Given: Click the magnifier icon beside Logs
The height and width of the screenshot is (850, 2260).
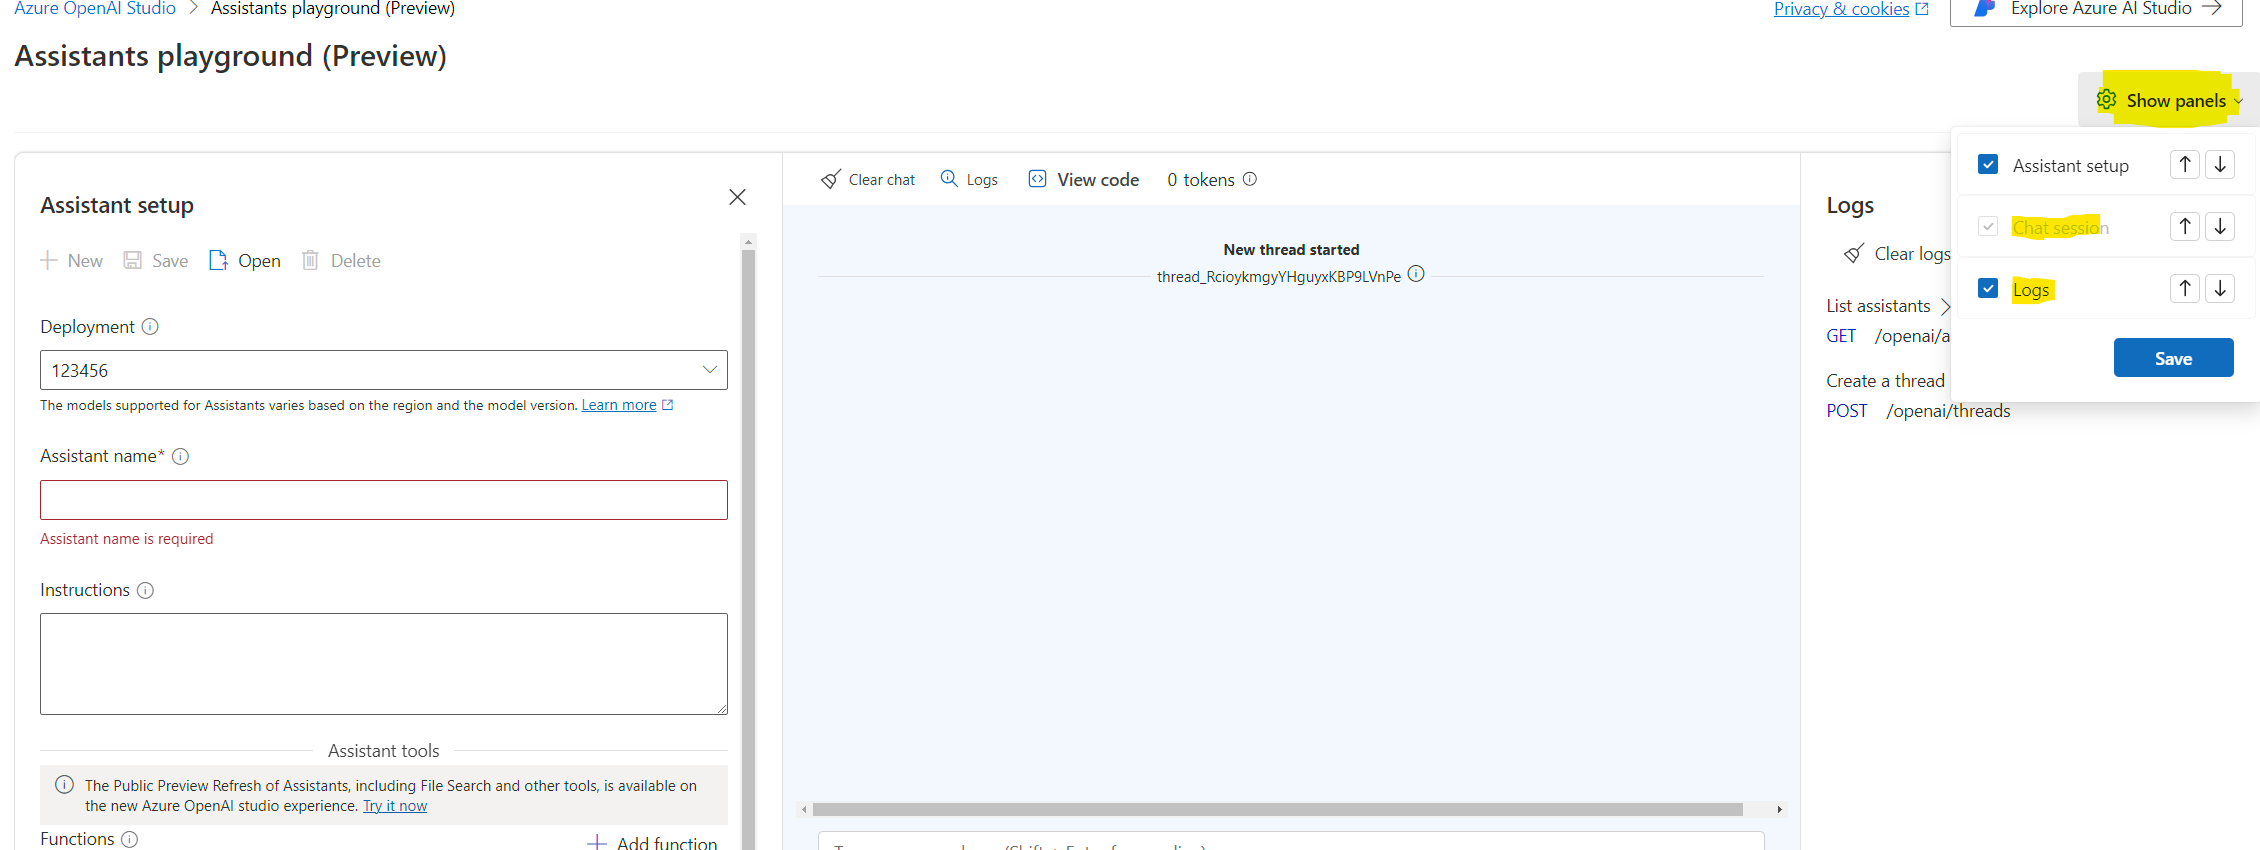Looking at the screenshot, I should [x=949, y=179].
